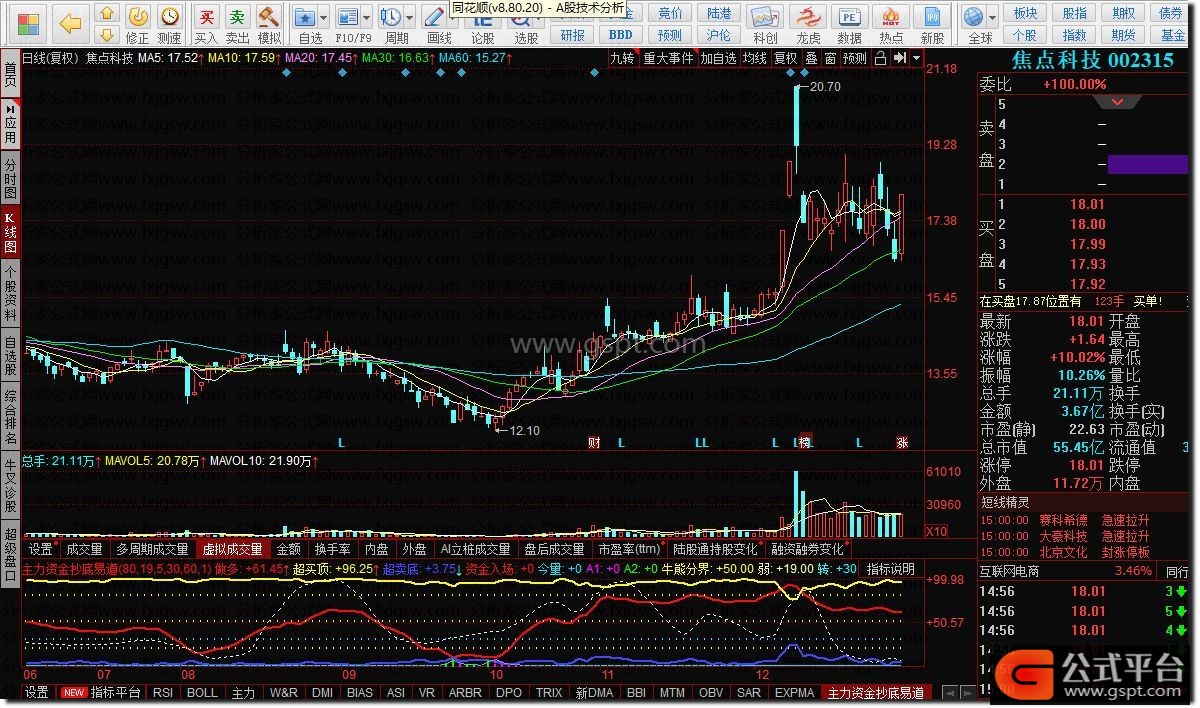
Task: Select the EXPMA indicator tab
Action: [x=794, y=692]
